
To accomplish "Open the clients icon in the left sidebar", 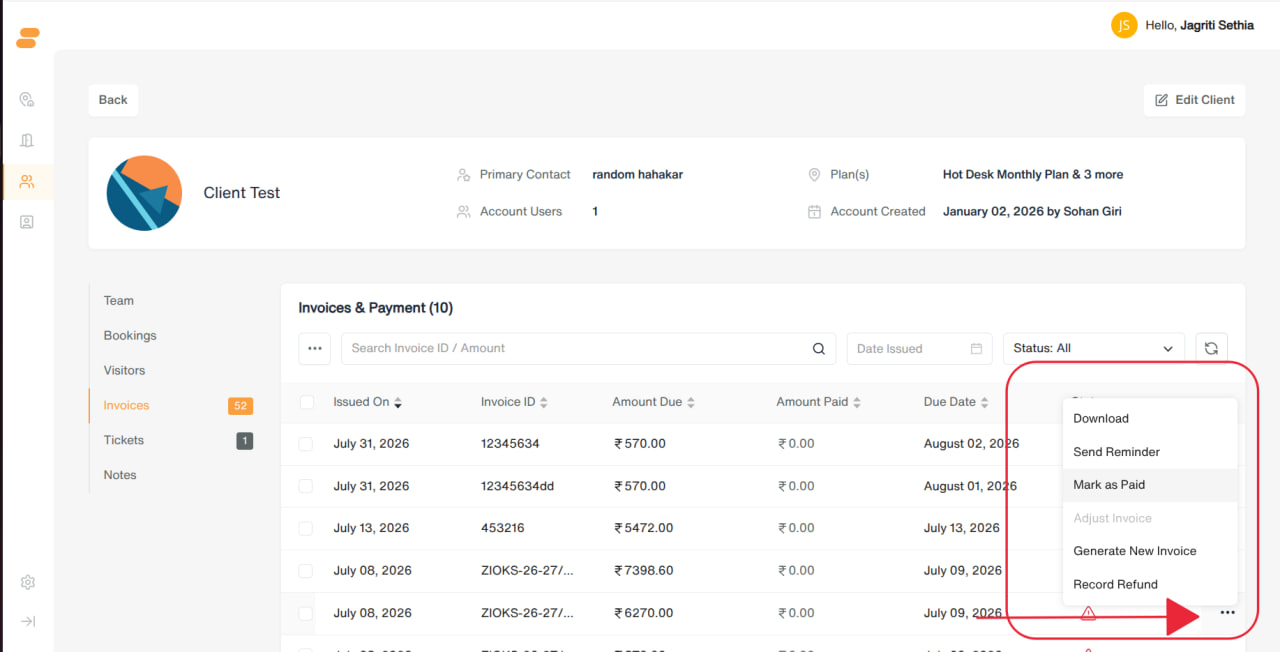I will [27, 181].
